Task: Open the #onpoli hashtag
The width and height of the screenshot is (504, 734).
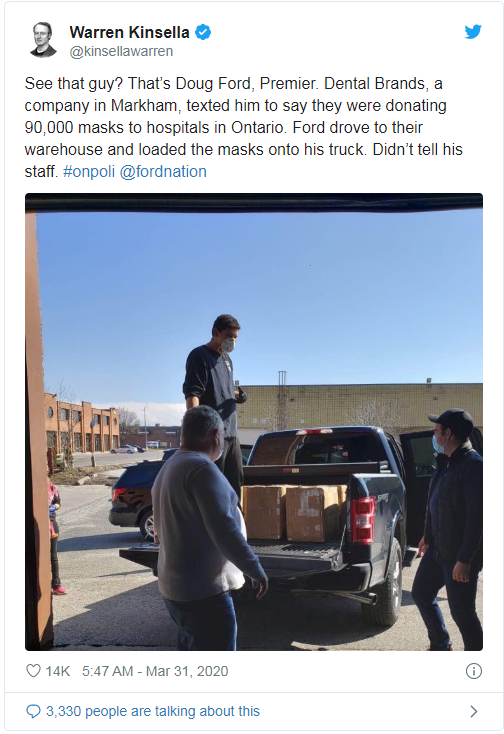Action: pos(89,171)
